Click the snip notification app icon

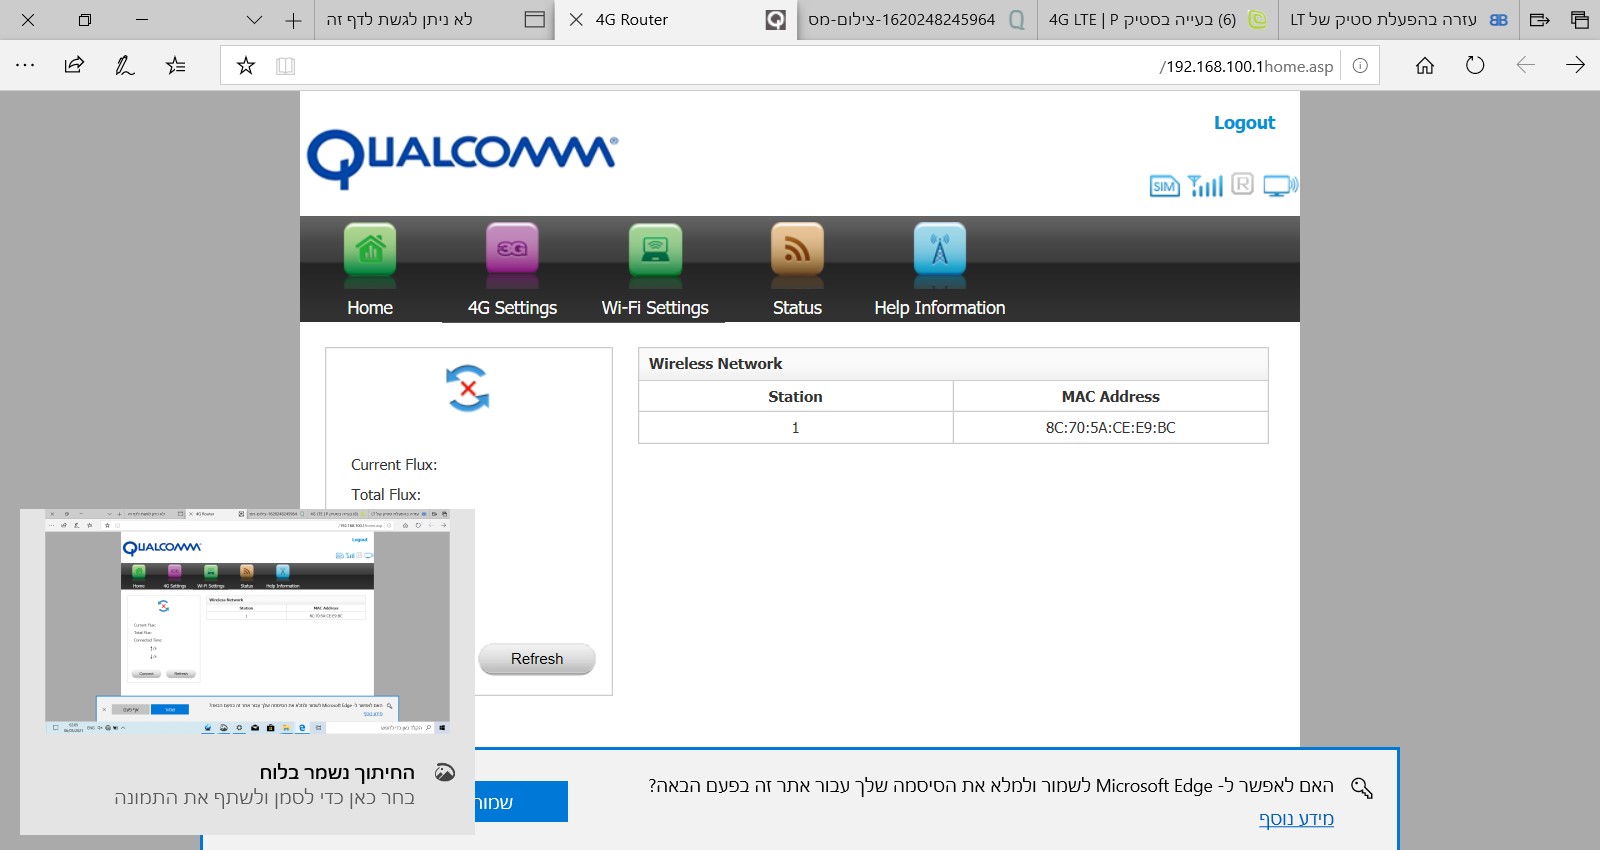pyautogui.click(x=445, y=772)
